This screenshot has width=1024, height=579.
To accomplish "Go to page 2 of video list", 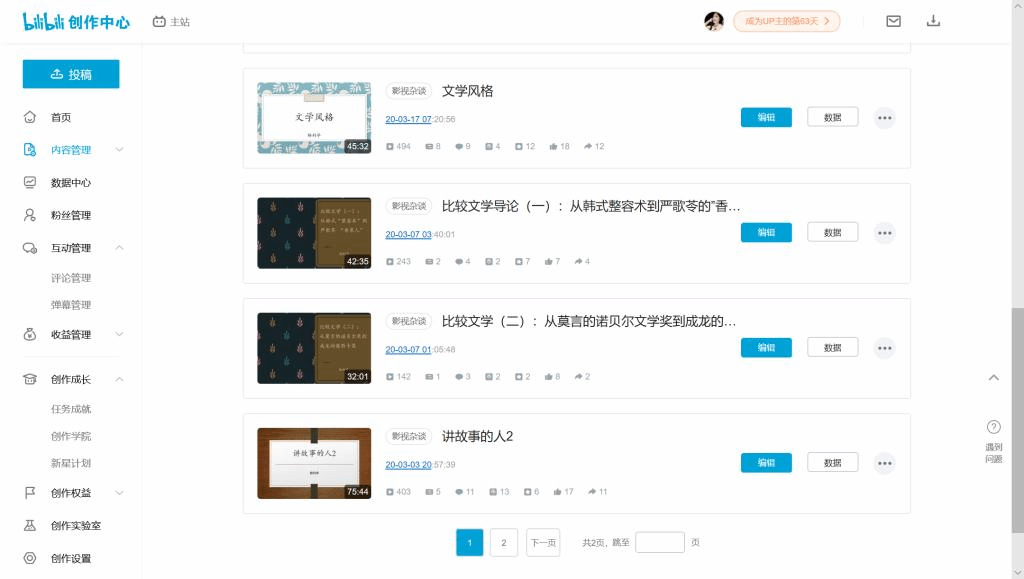I will click(503, 543).
